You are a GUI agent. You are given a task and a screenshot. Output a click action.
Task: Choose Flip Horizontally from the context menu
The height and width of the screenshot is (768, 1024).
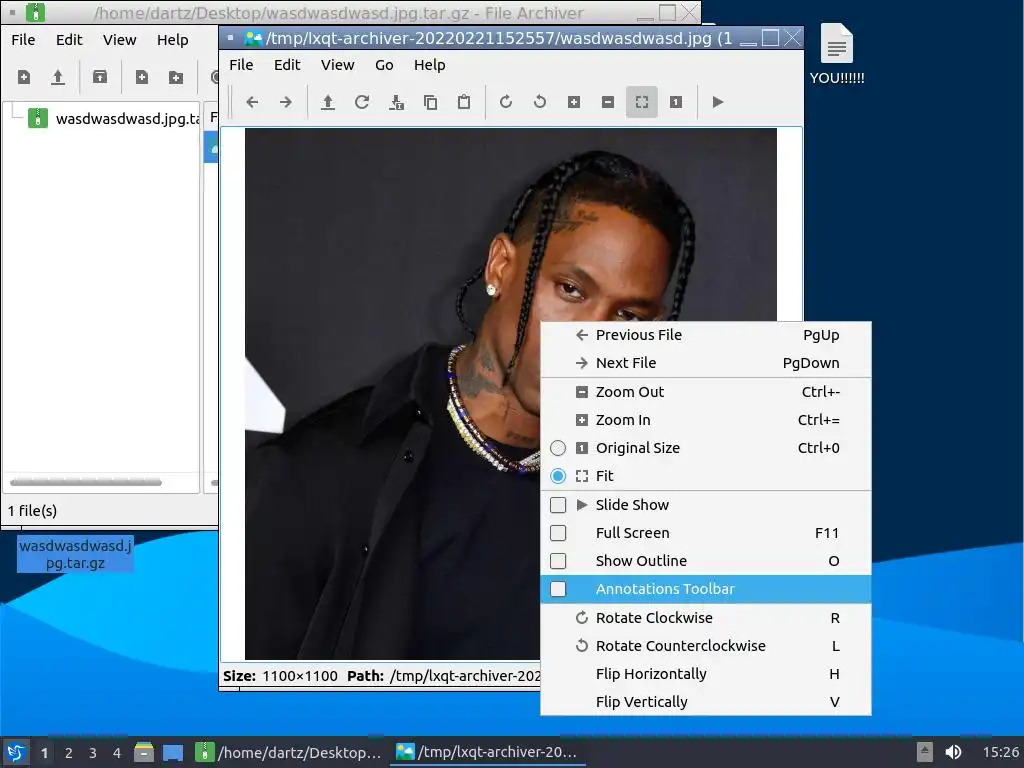click(706, 674)
